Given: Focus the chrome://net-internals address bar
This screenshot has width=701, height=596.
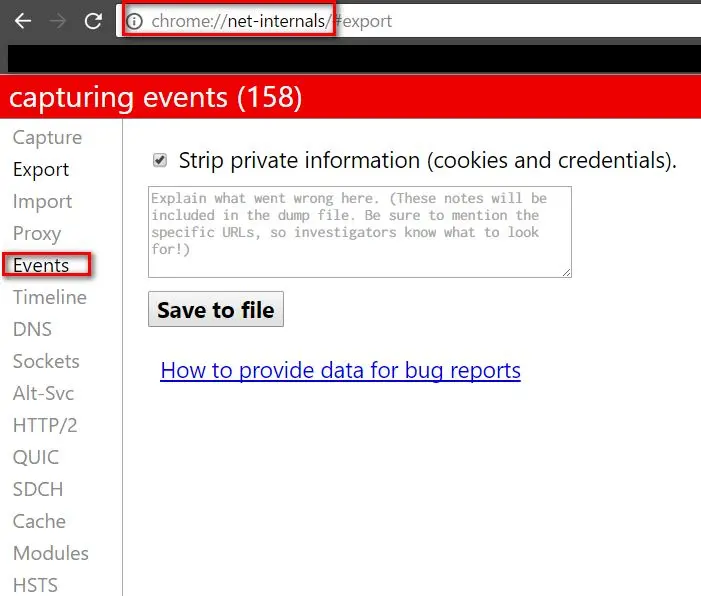Looking at the screenshot, I should [x=408, y=21].
